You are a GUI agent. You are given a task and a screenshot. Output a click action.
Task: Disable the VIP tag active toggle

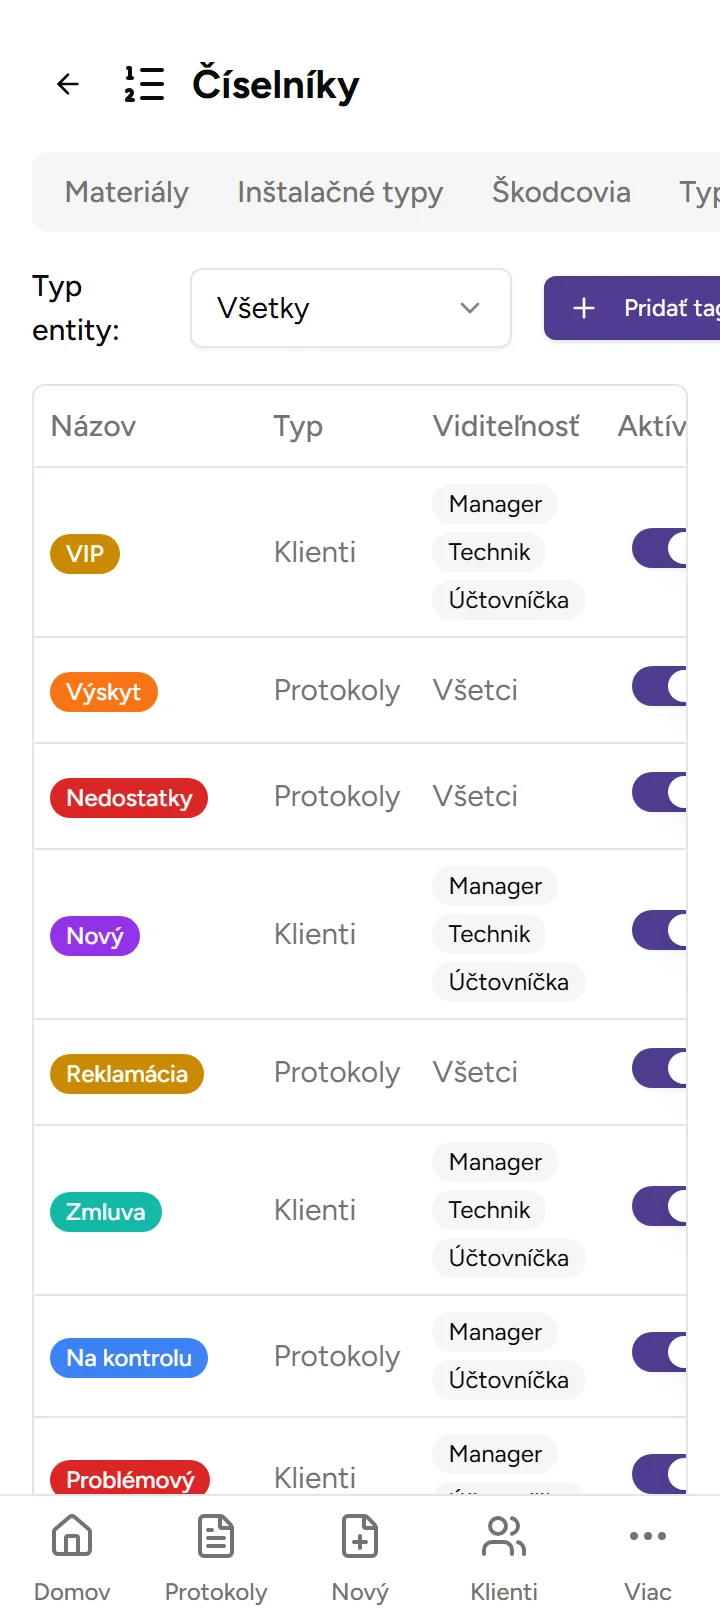[x=660, y=548]
